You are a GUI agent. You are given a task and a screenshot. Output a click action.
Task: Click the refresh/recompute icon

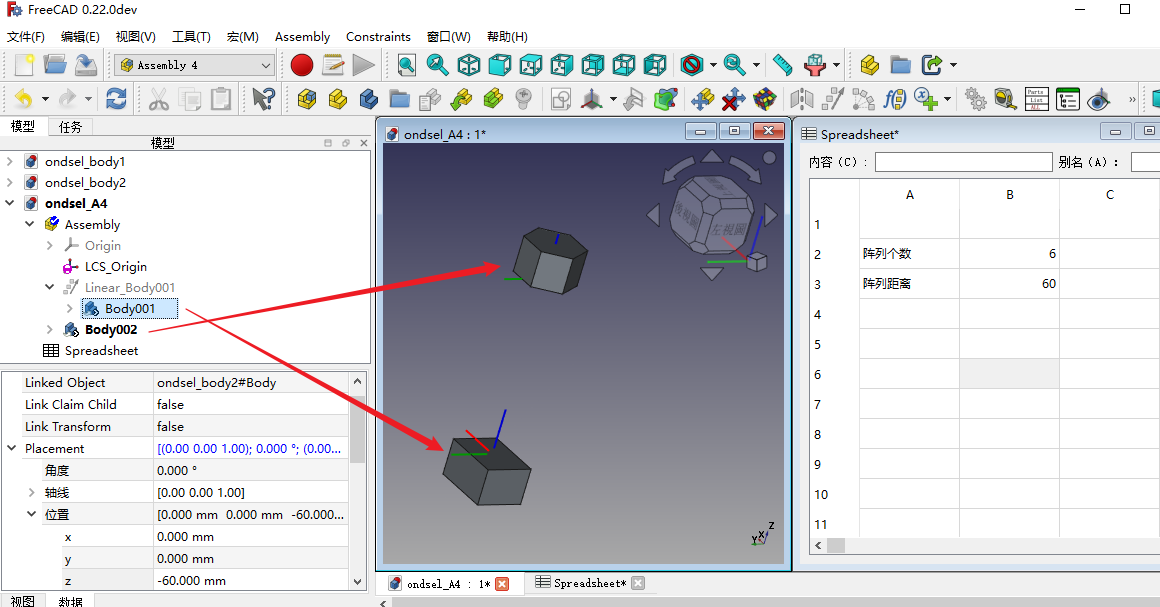[116, 99]
